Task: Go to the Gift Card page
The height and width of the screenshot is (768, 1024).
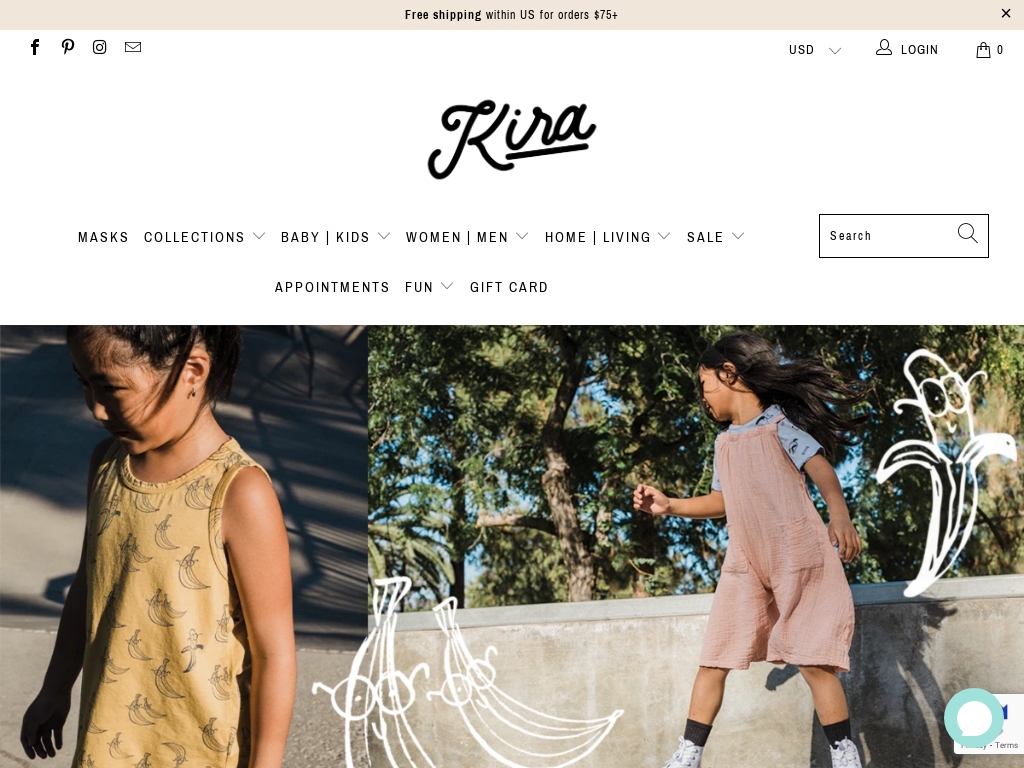Action: (x=509, y=287)
